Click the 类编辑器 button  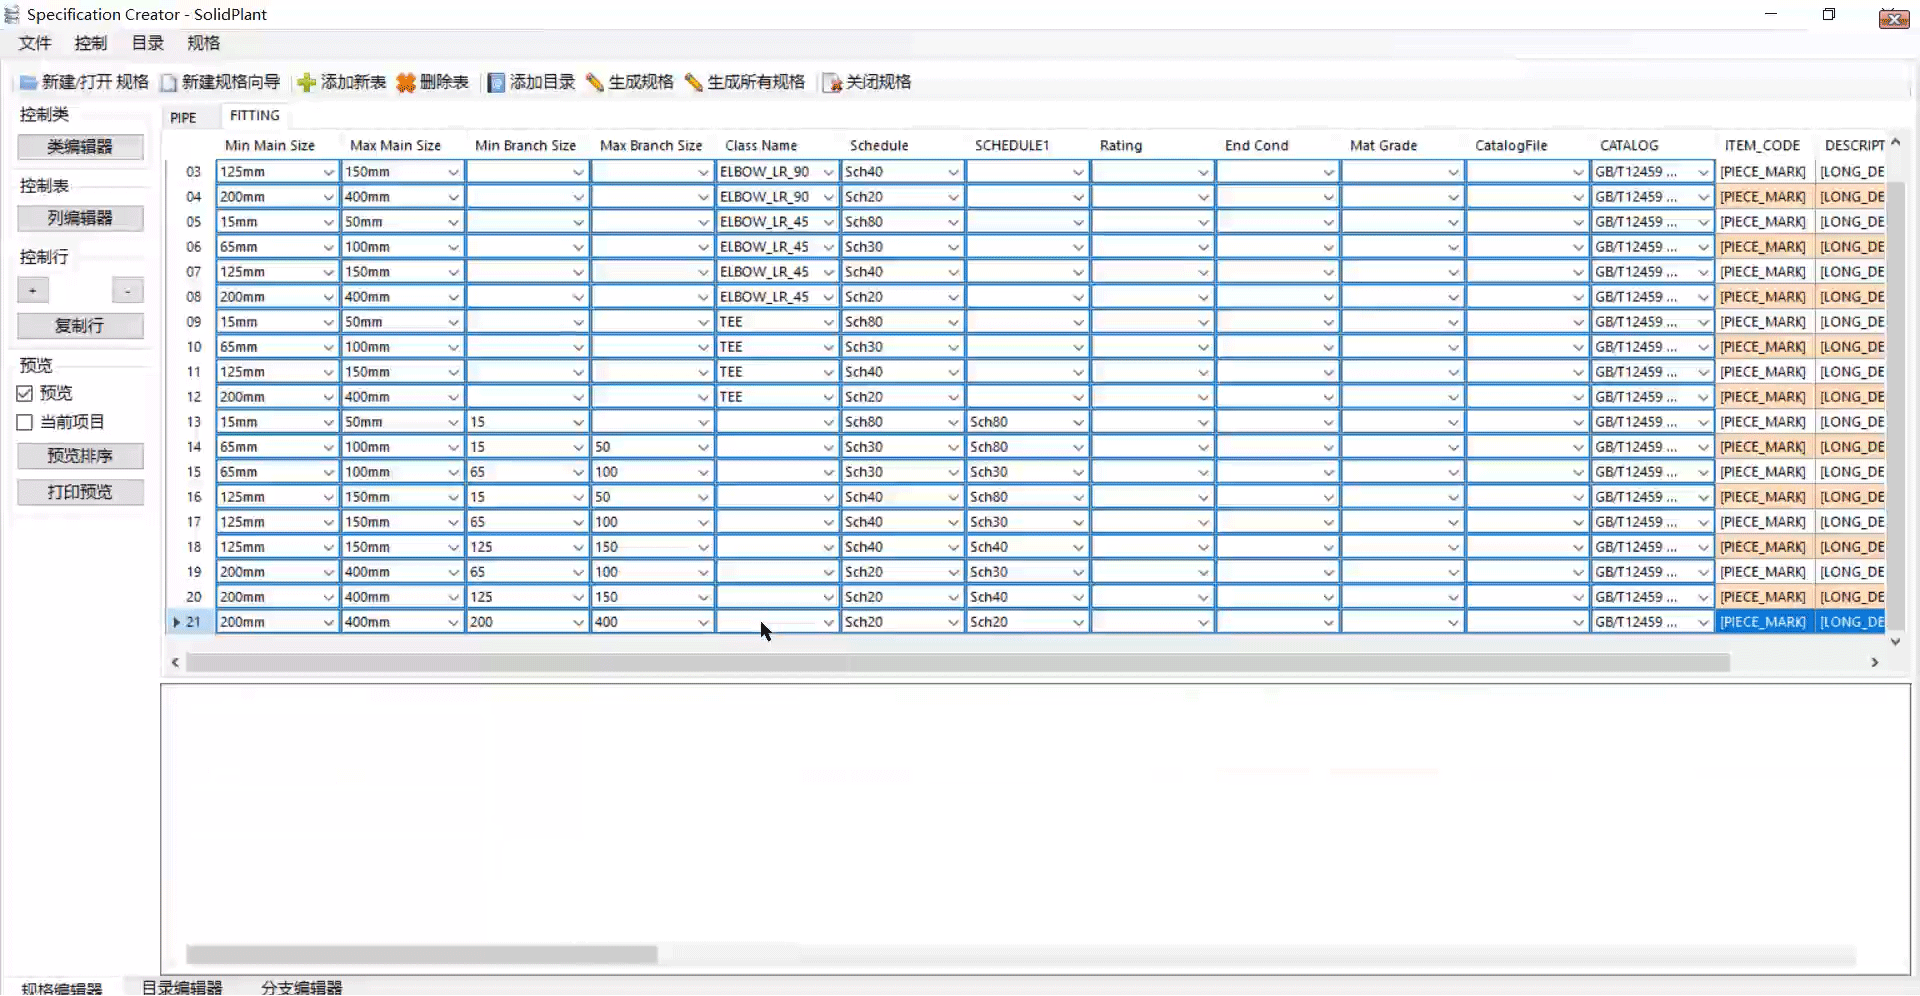[x=80, y=147]
